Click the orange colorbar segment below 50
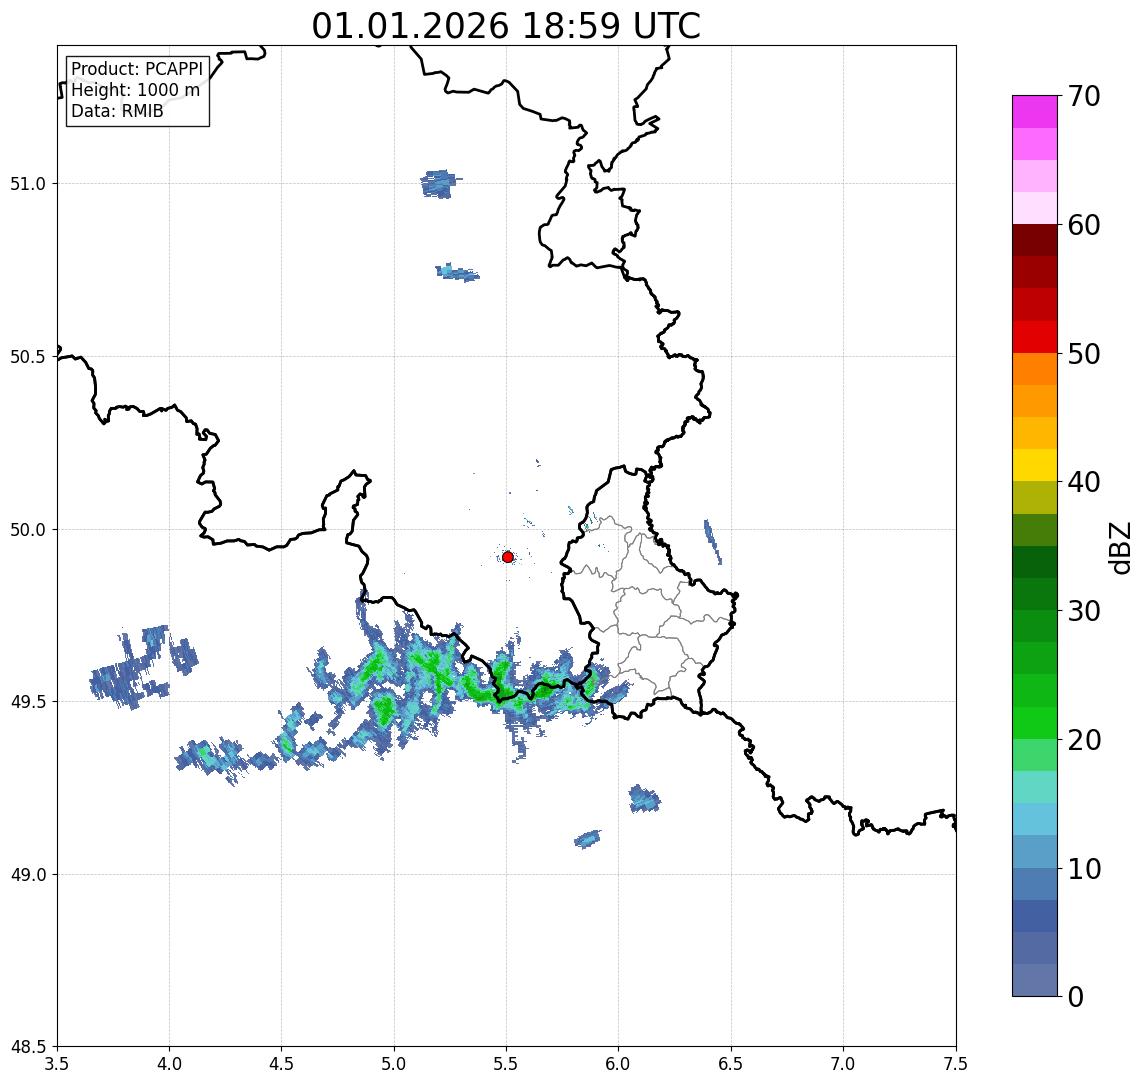 (1035, 370)
